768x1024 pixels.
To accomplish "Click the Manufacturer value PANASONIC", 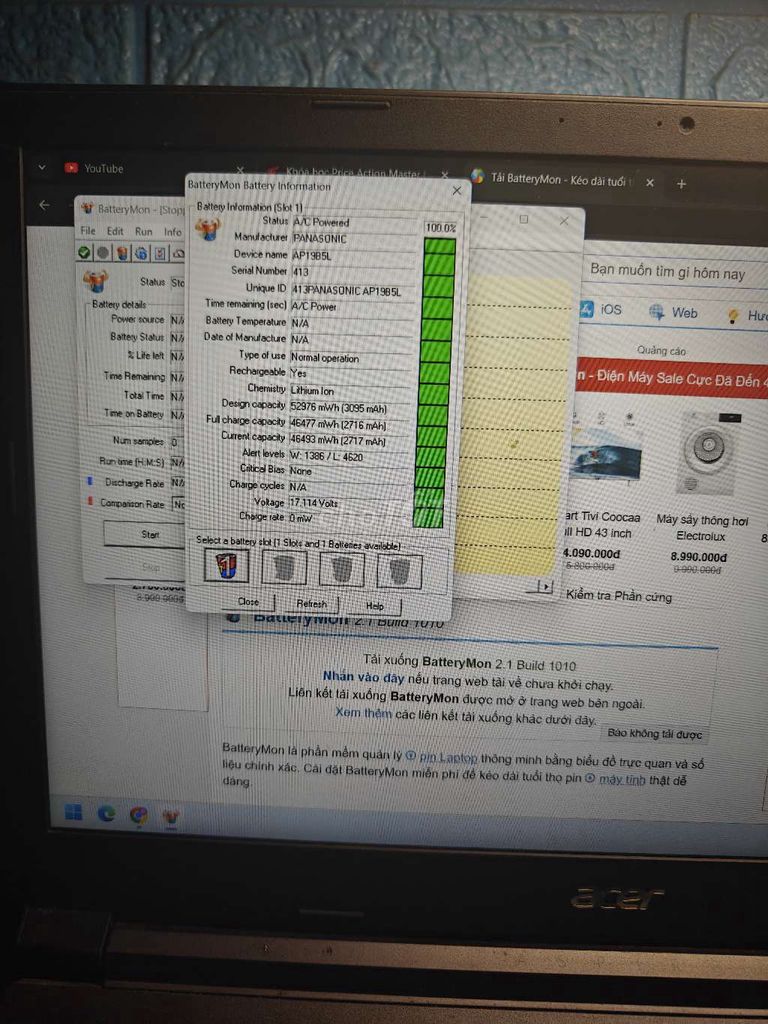I will coord(320,239).
